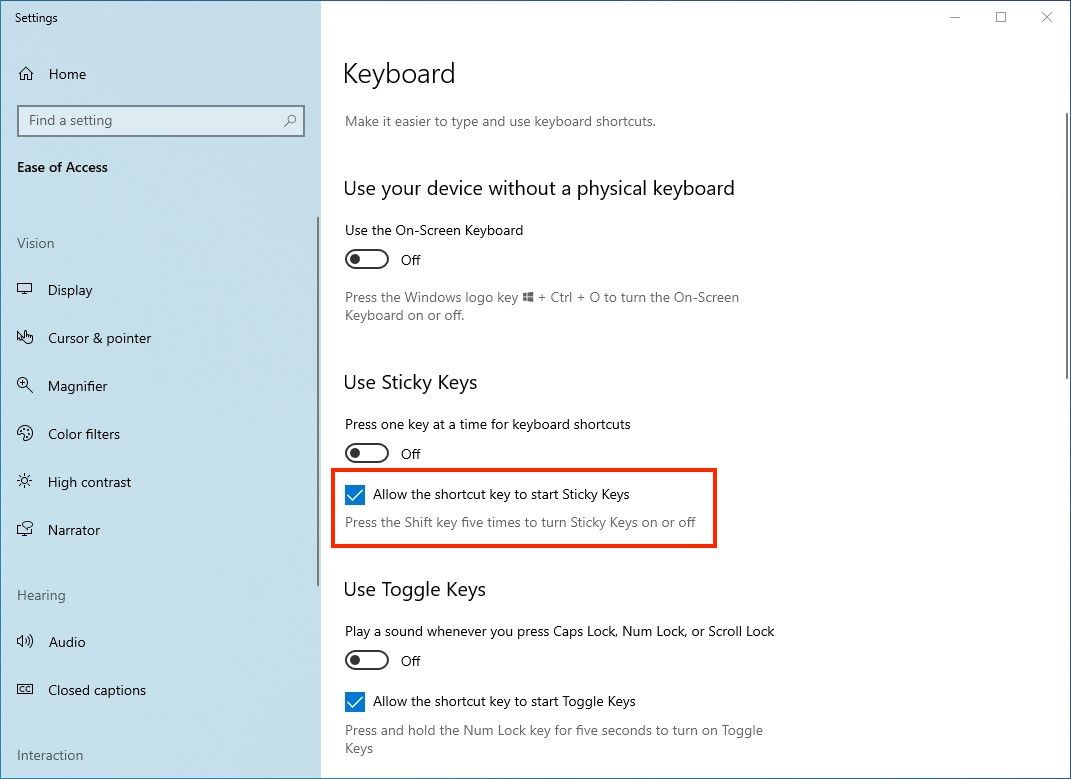This screenshot has width=1071, height=779.
Task: Enable the Sticky Keys toggle switch
Action: [x=367, y=453]
